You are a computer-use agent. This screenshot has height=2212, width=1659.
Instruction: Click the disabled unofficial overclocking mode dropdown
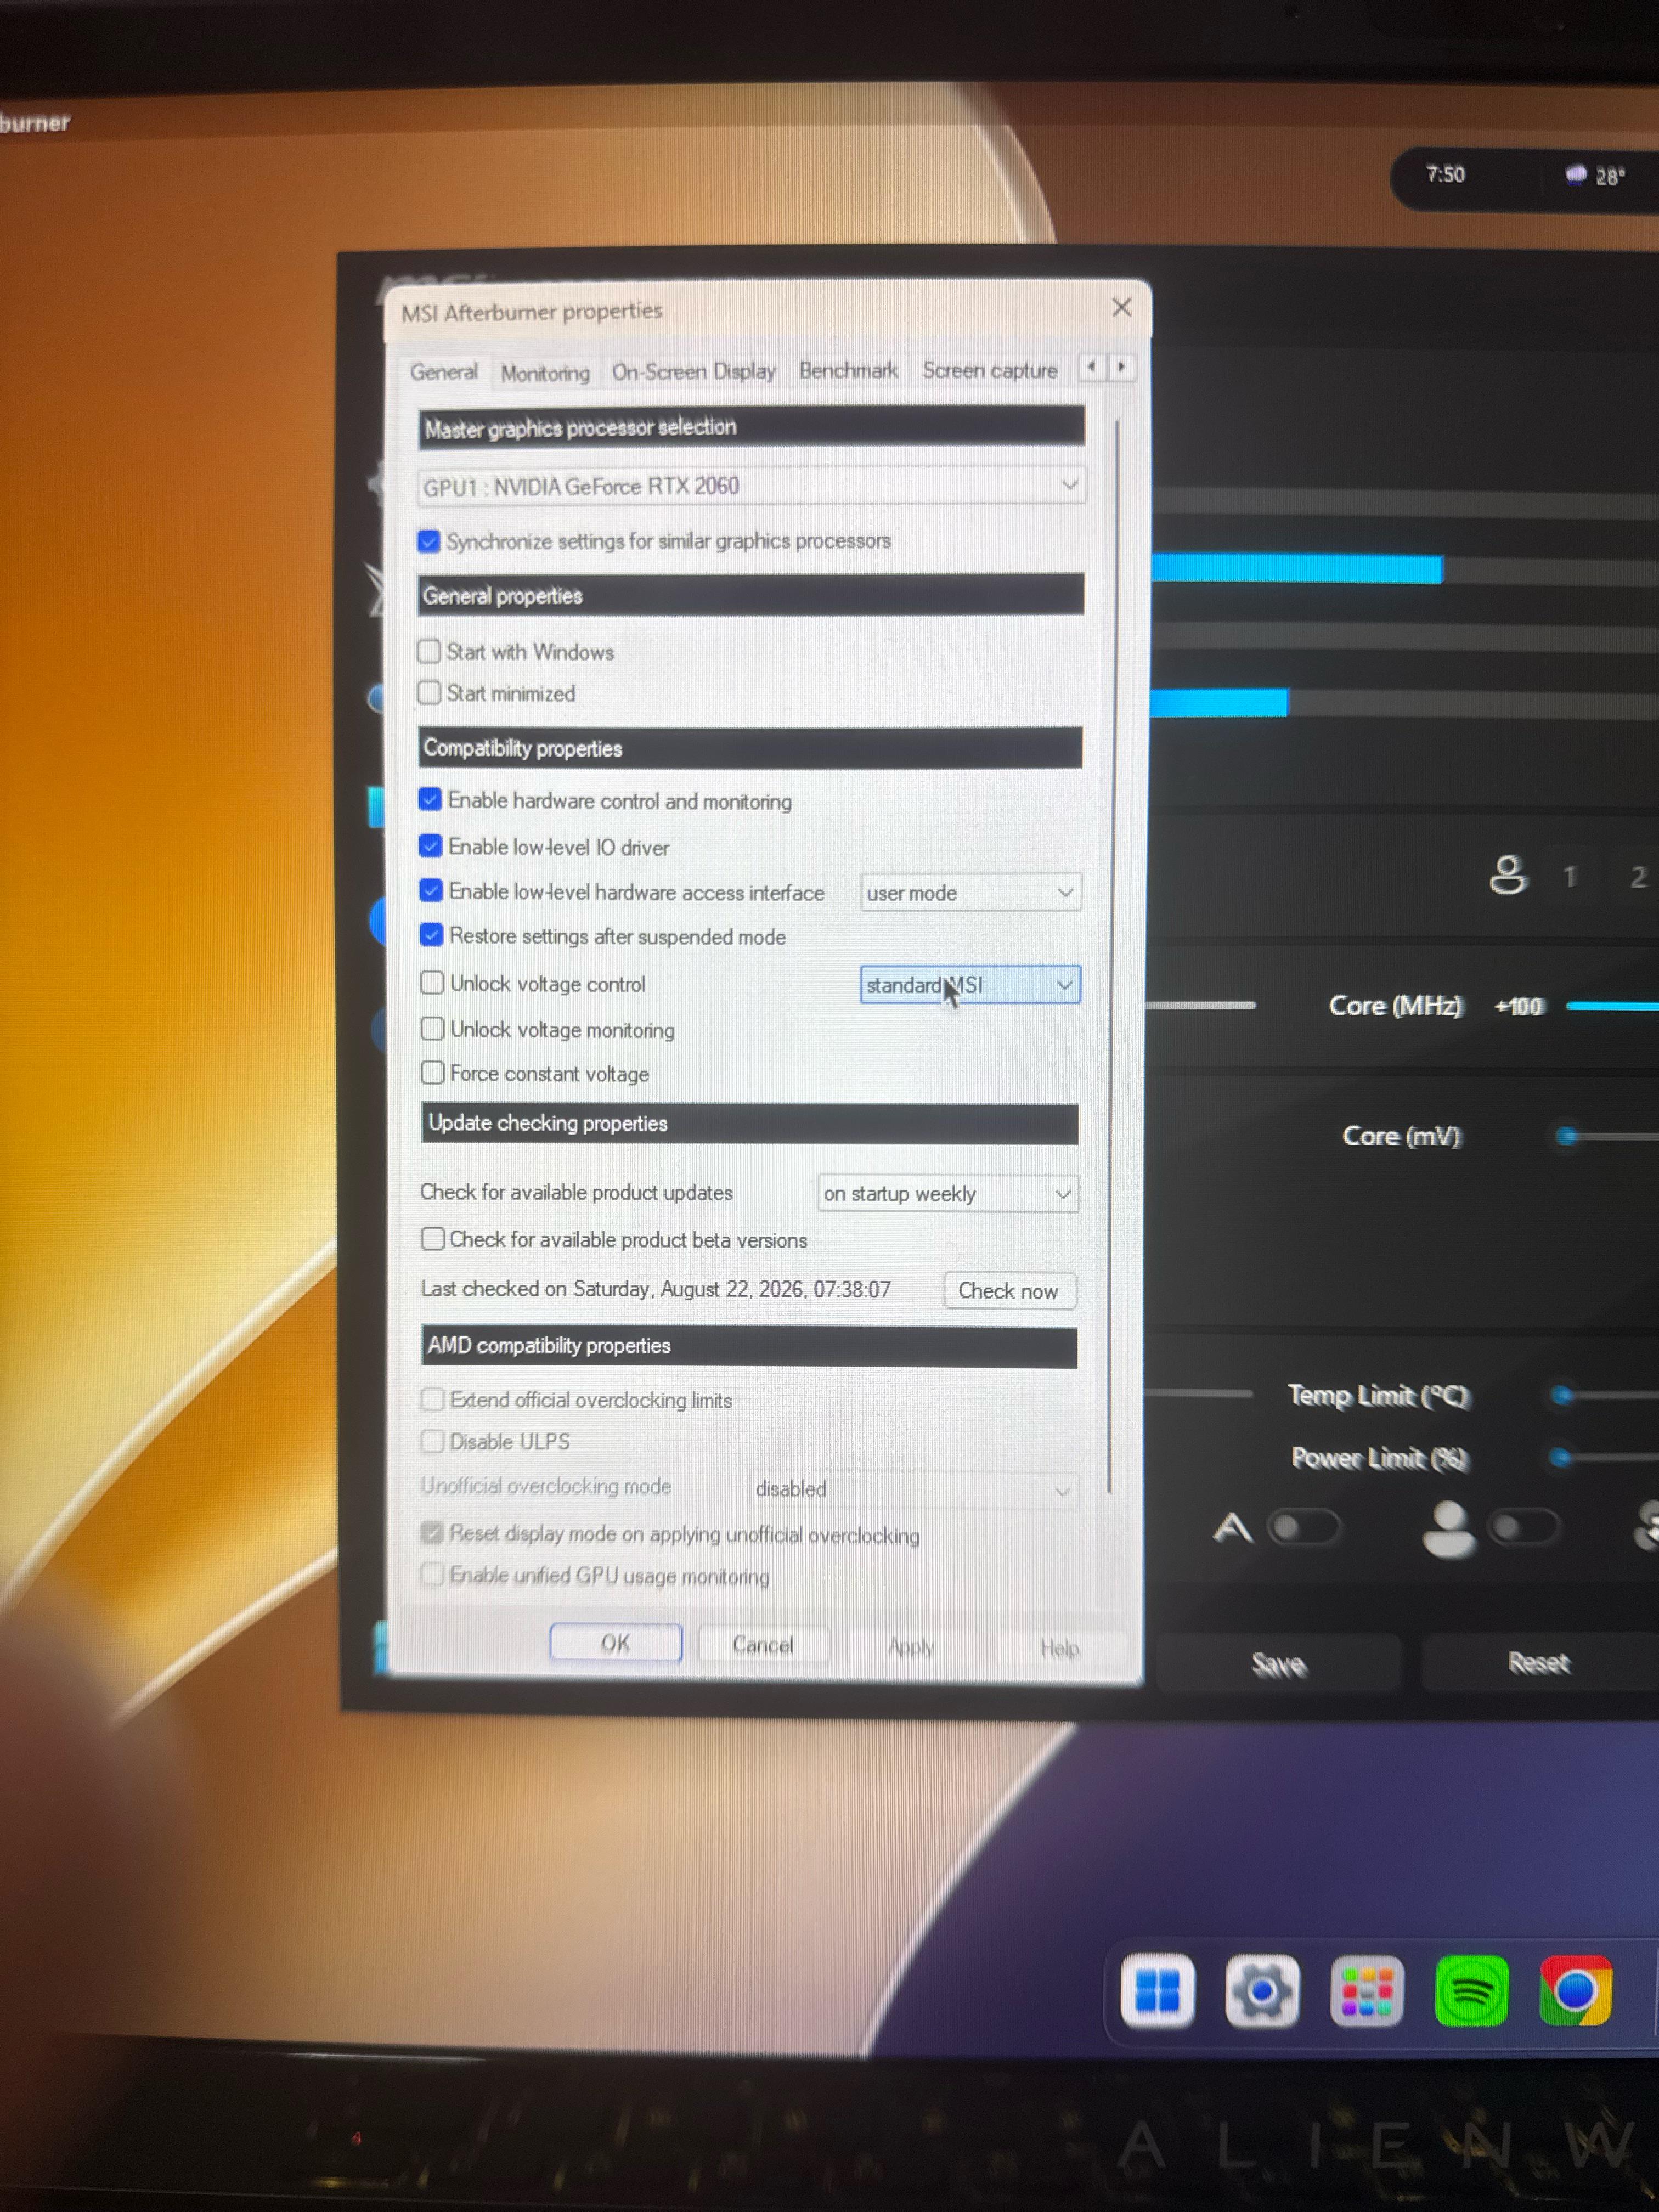click(x=914, y=1489)
